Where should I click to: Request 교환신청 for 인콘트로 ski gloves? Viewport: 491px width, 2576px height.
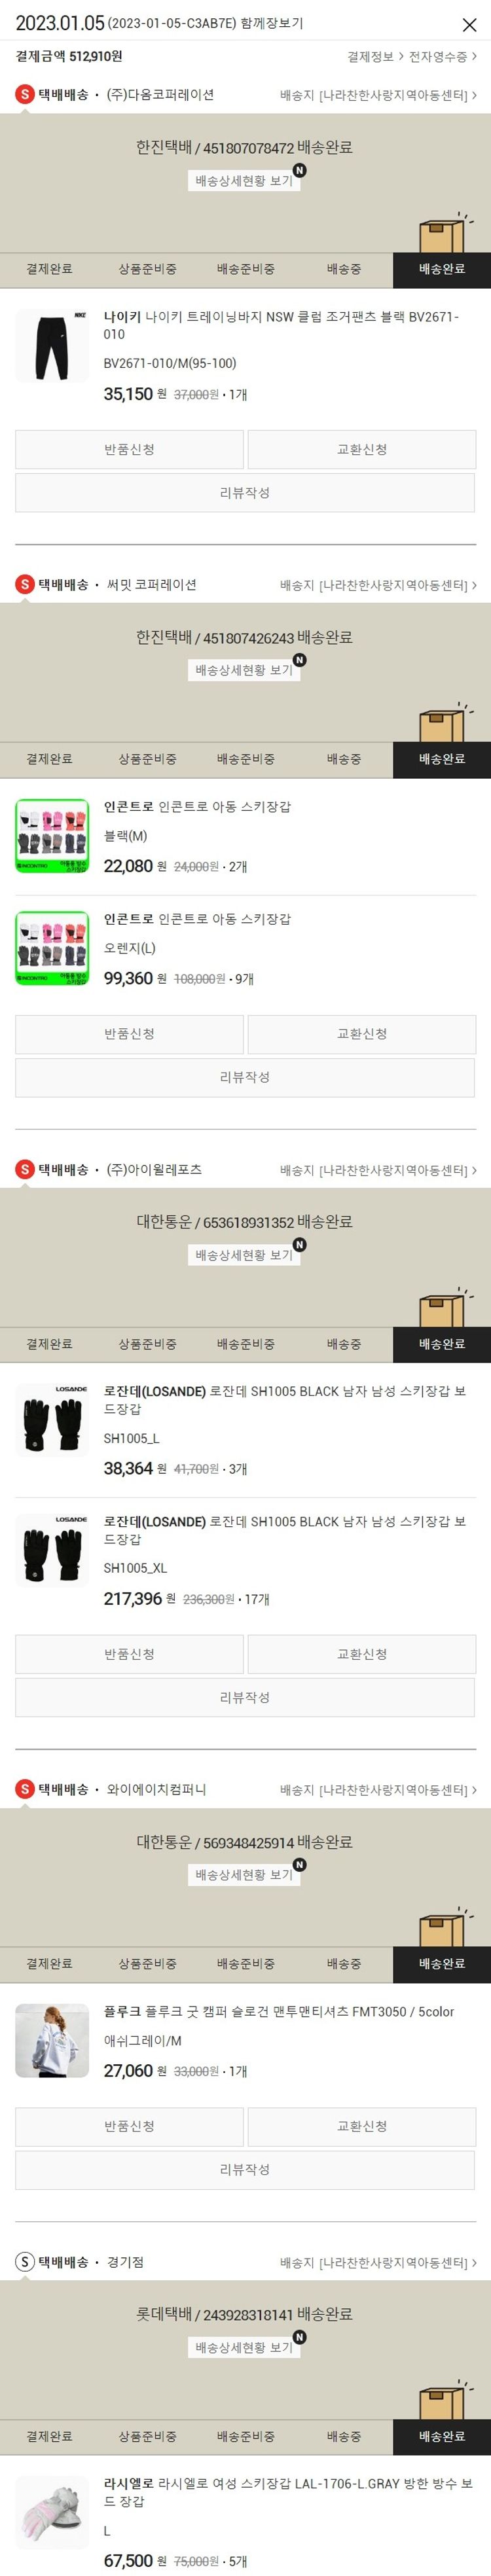[362, 1033]
